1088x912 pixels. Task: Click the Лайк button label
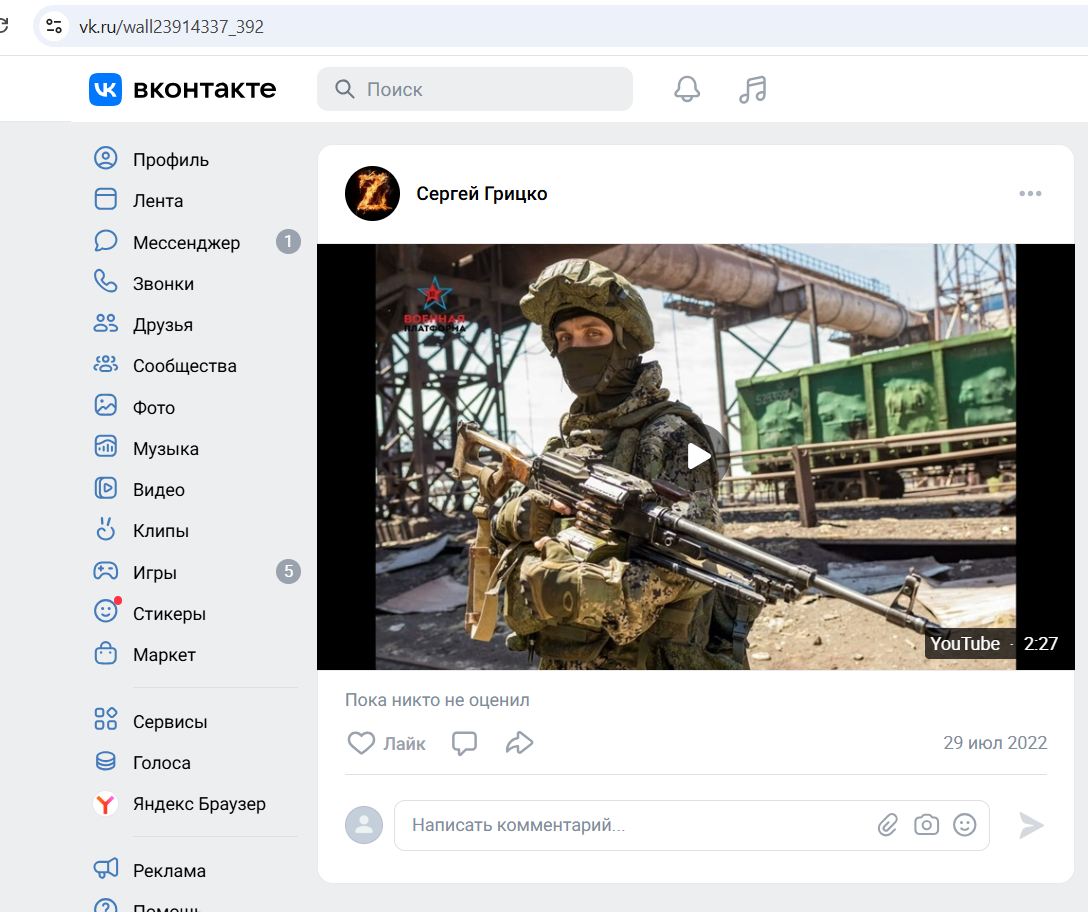[404, 743]
